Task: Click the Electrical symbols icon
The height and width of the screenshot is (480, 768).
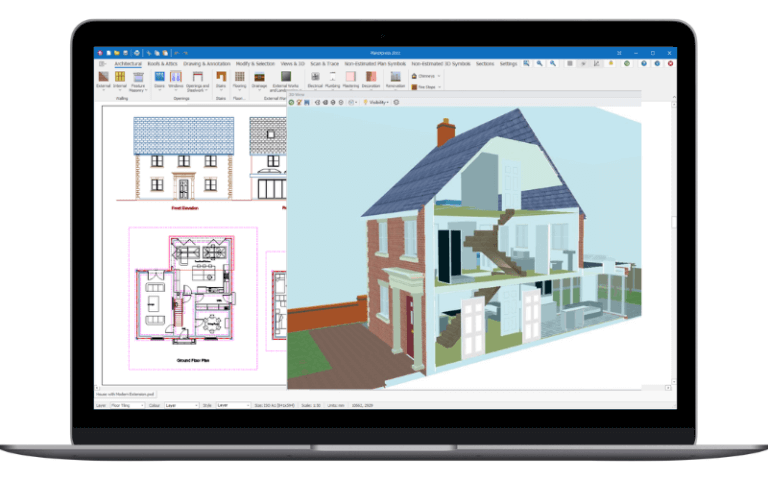Action: click(x=315, y=76)
